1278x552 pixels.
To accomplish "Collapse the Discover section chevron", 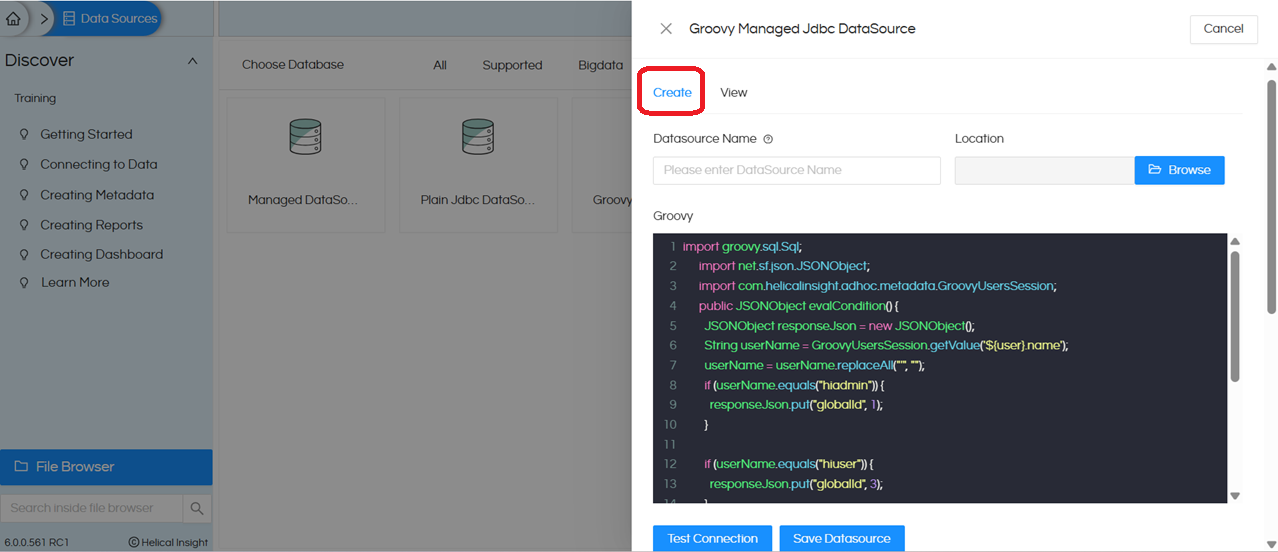I will (x=192, y=61).
